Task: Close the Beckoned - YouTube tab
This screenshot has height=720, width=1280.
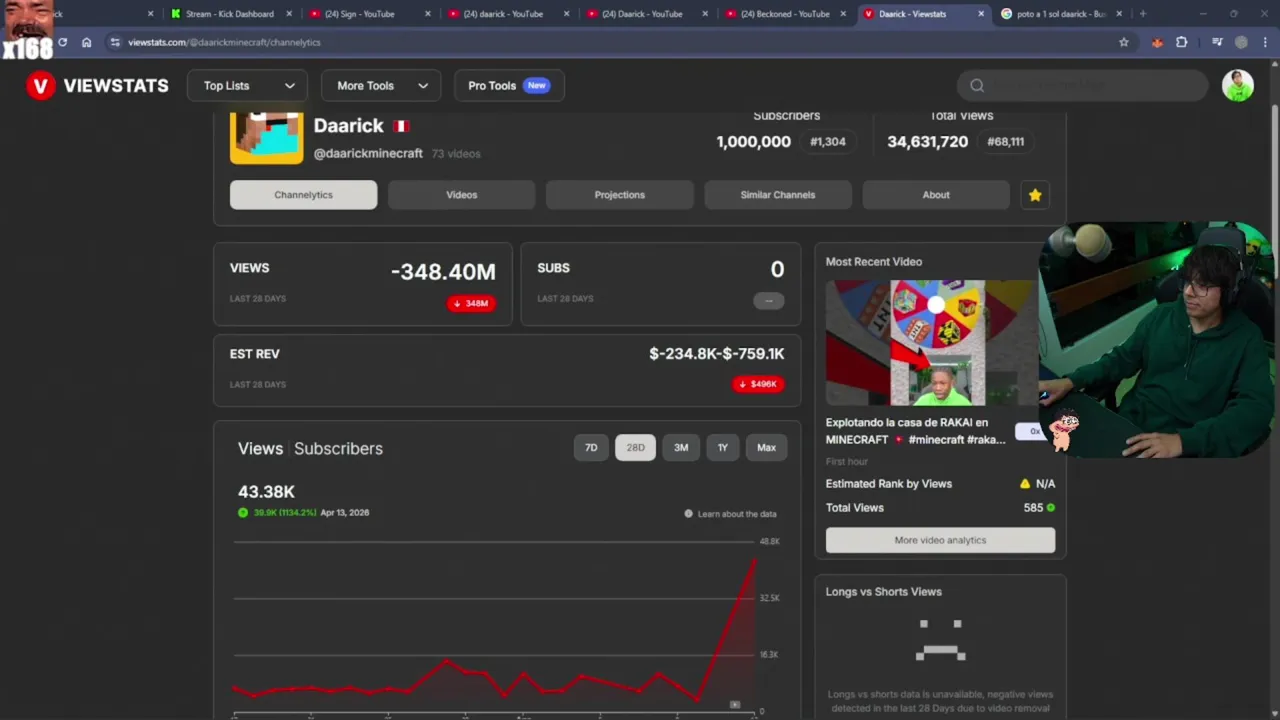Action: pos(842,14)
